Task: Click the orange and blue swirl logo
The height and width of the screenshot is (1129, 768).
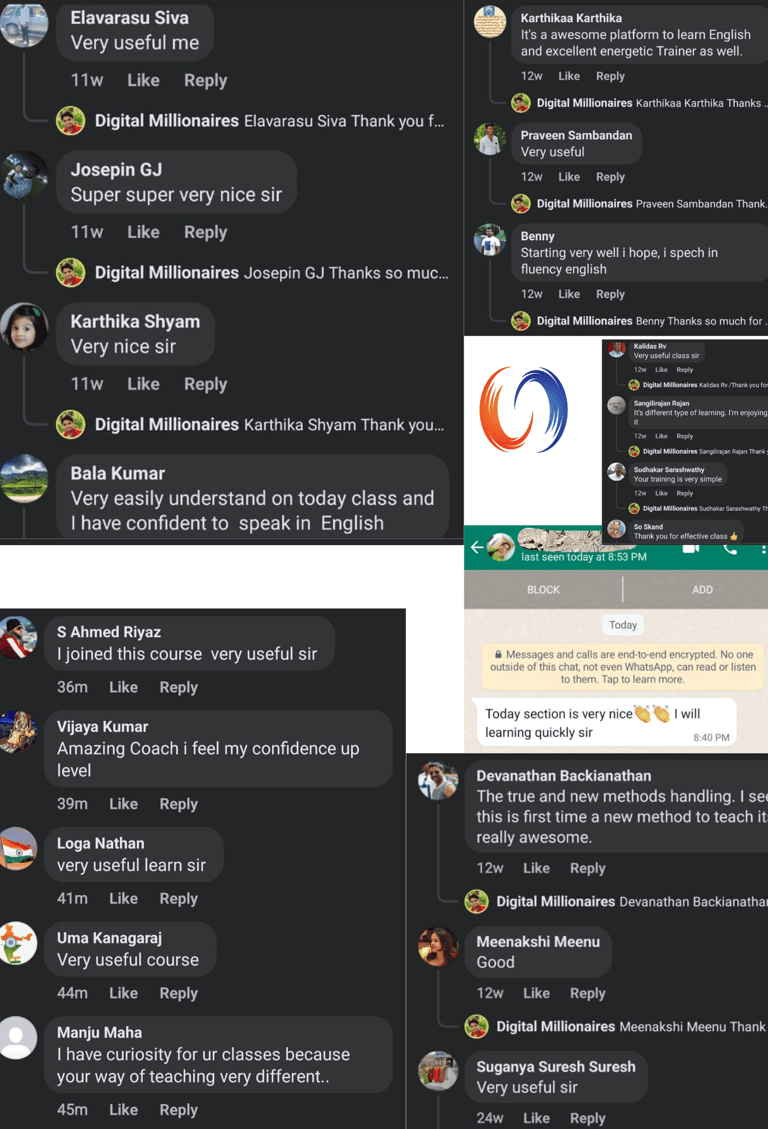Action: [x=524, y=410]
